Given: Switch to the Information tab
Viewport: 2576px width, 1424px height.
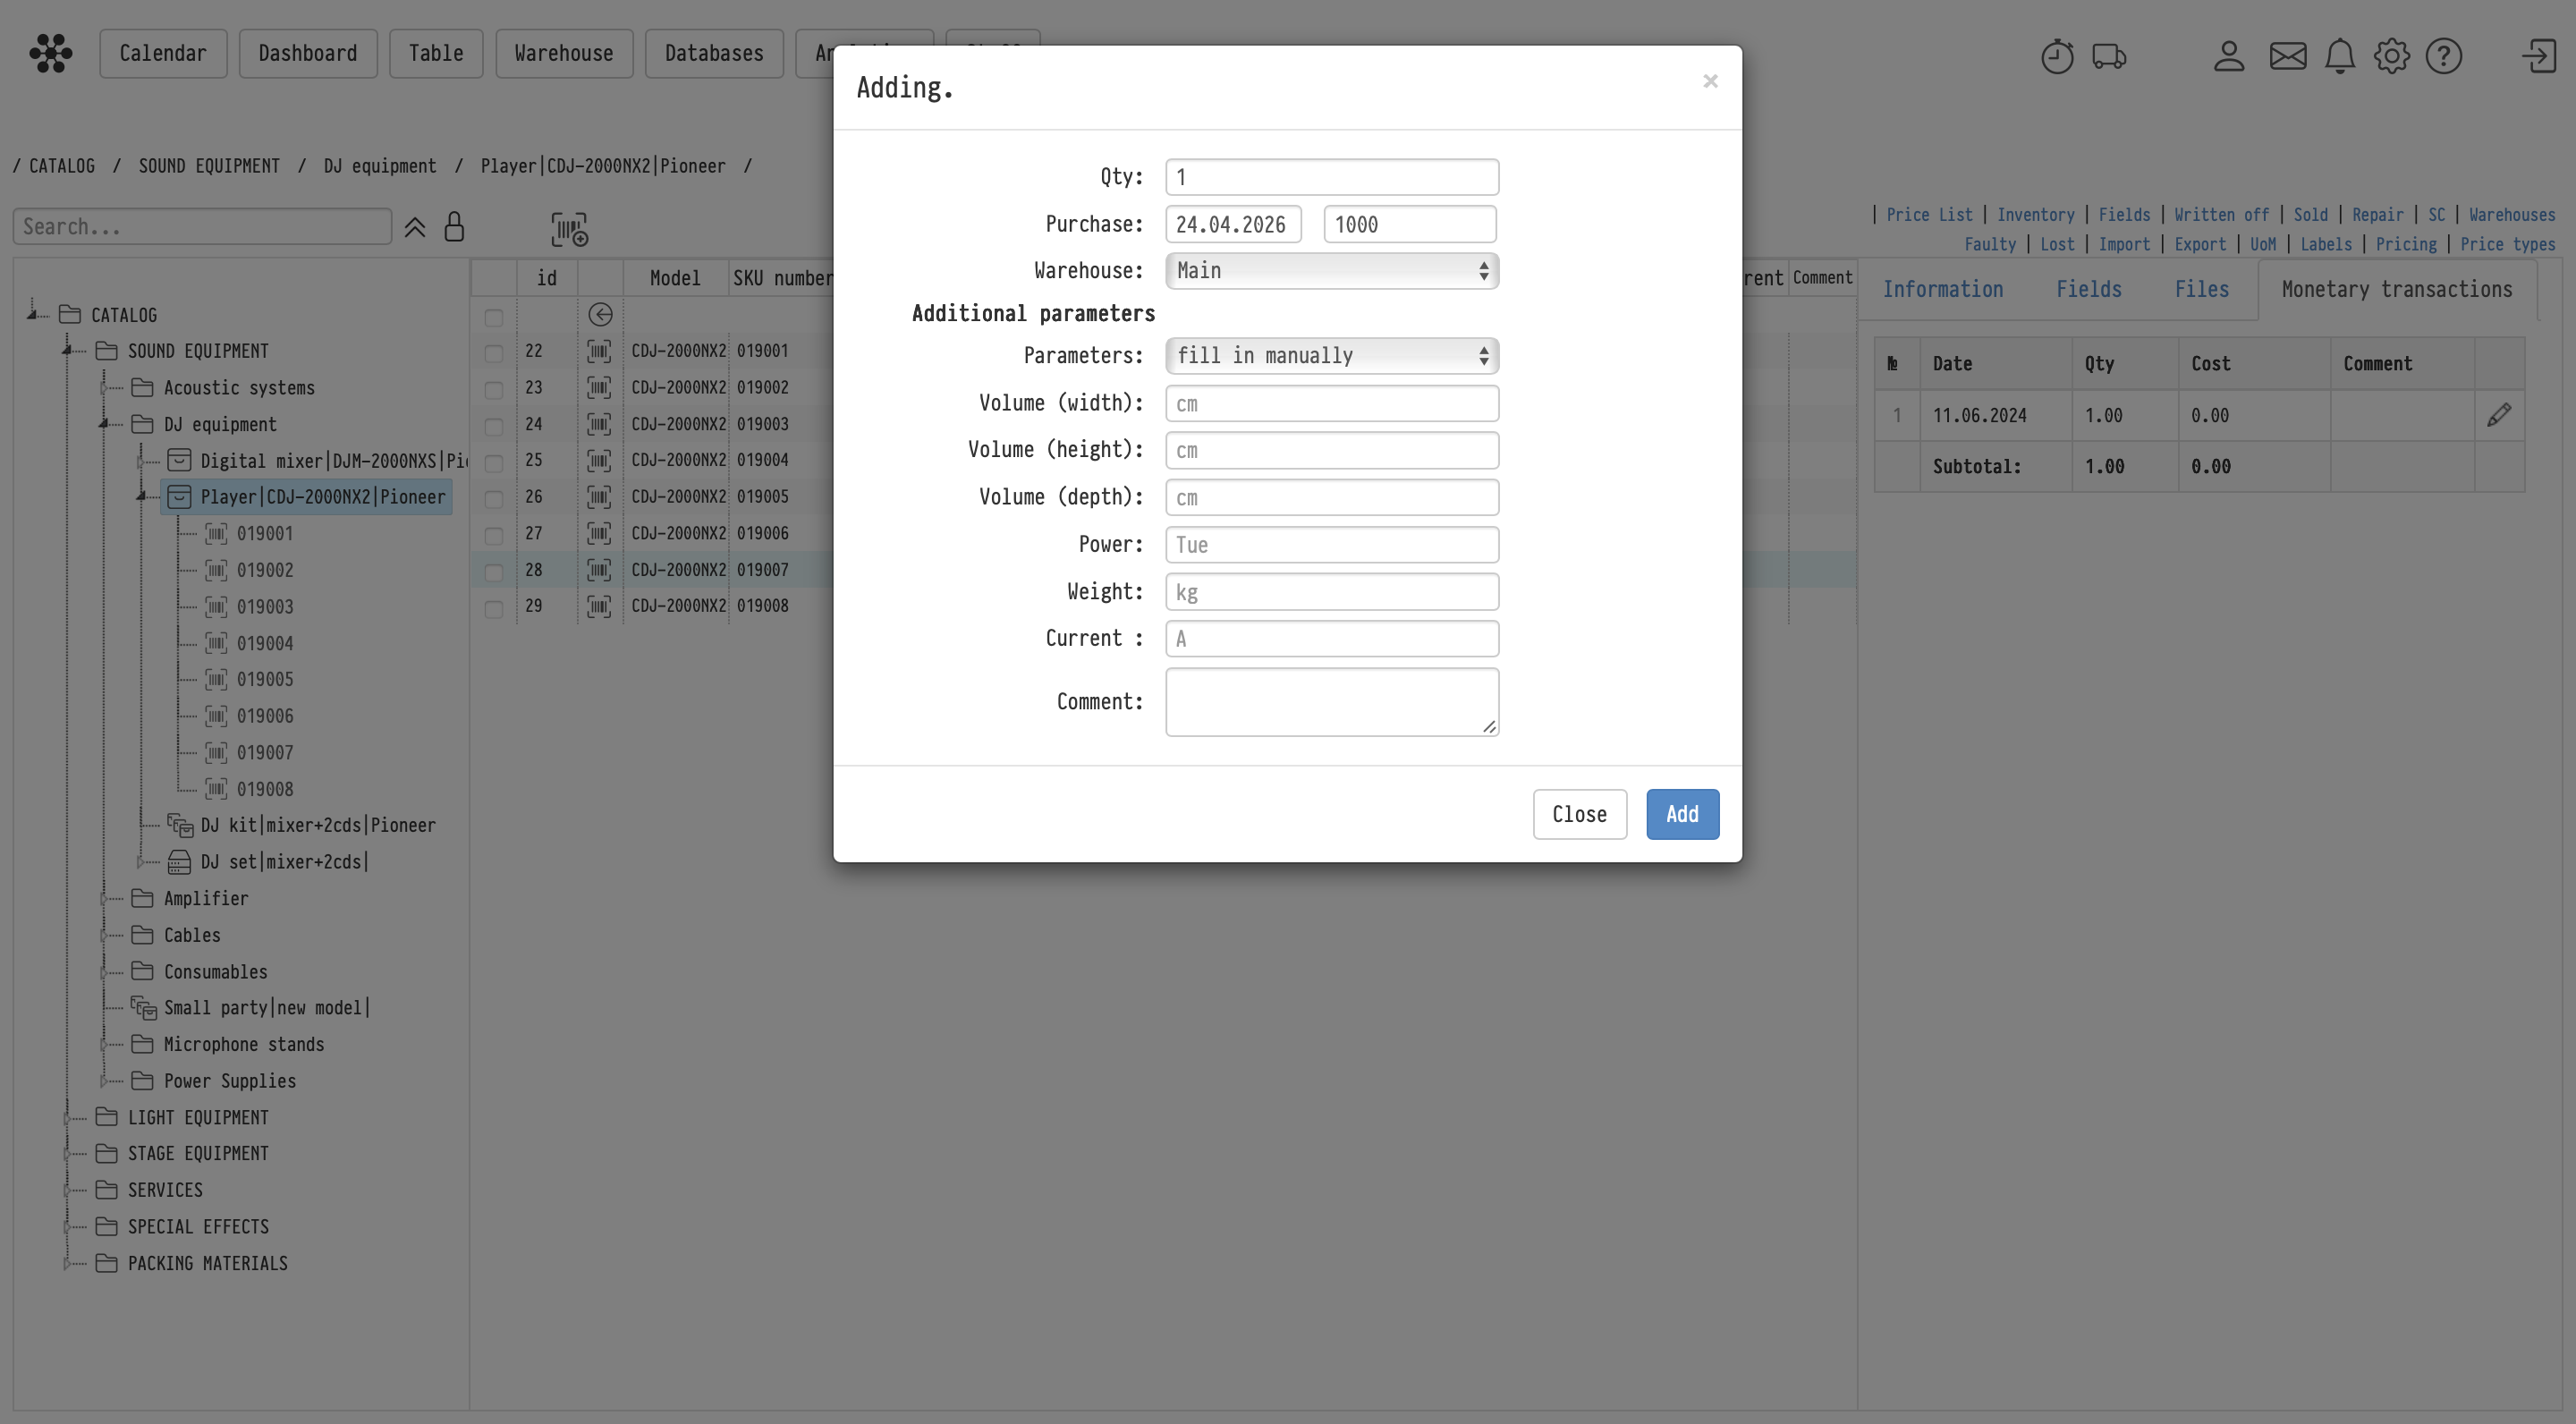Looking at the screenshot, I should [1942, 290].
